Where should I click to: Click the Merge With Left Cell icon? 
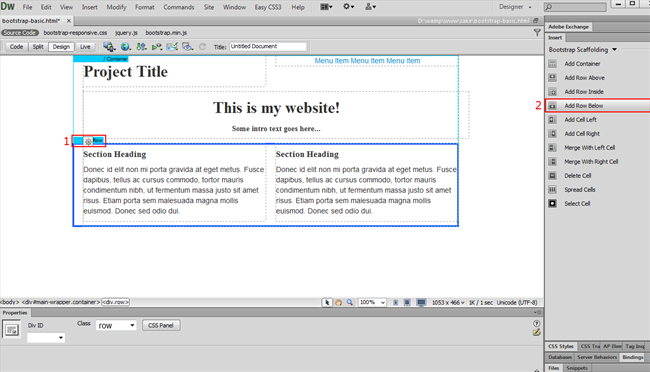[x=552, y=148]
